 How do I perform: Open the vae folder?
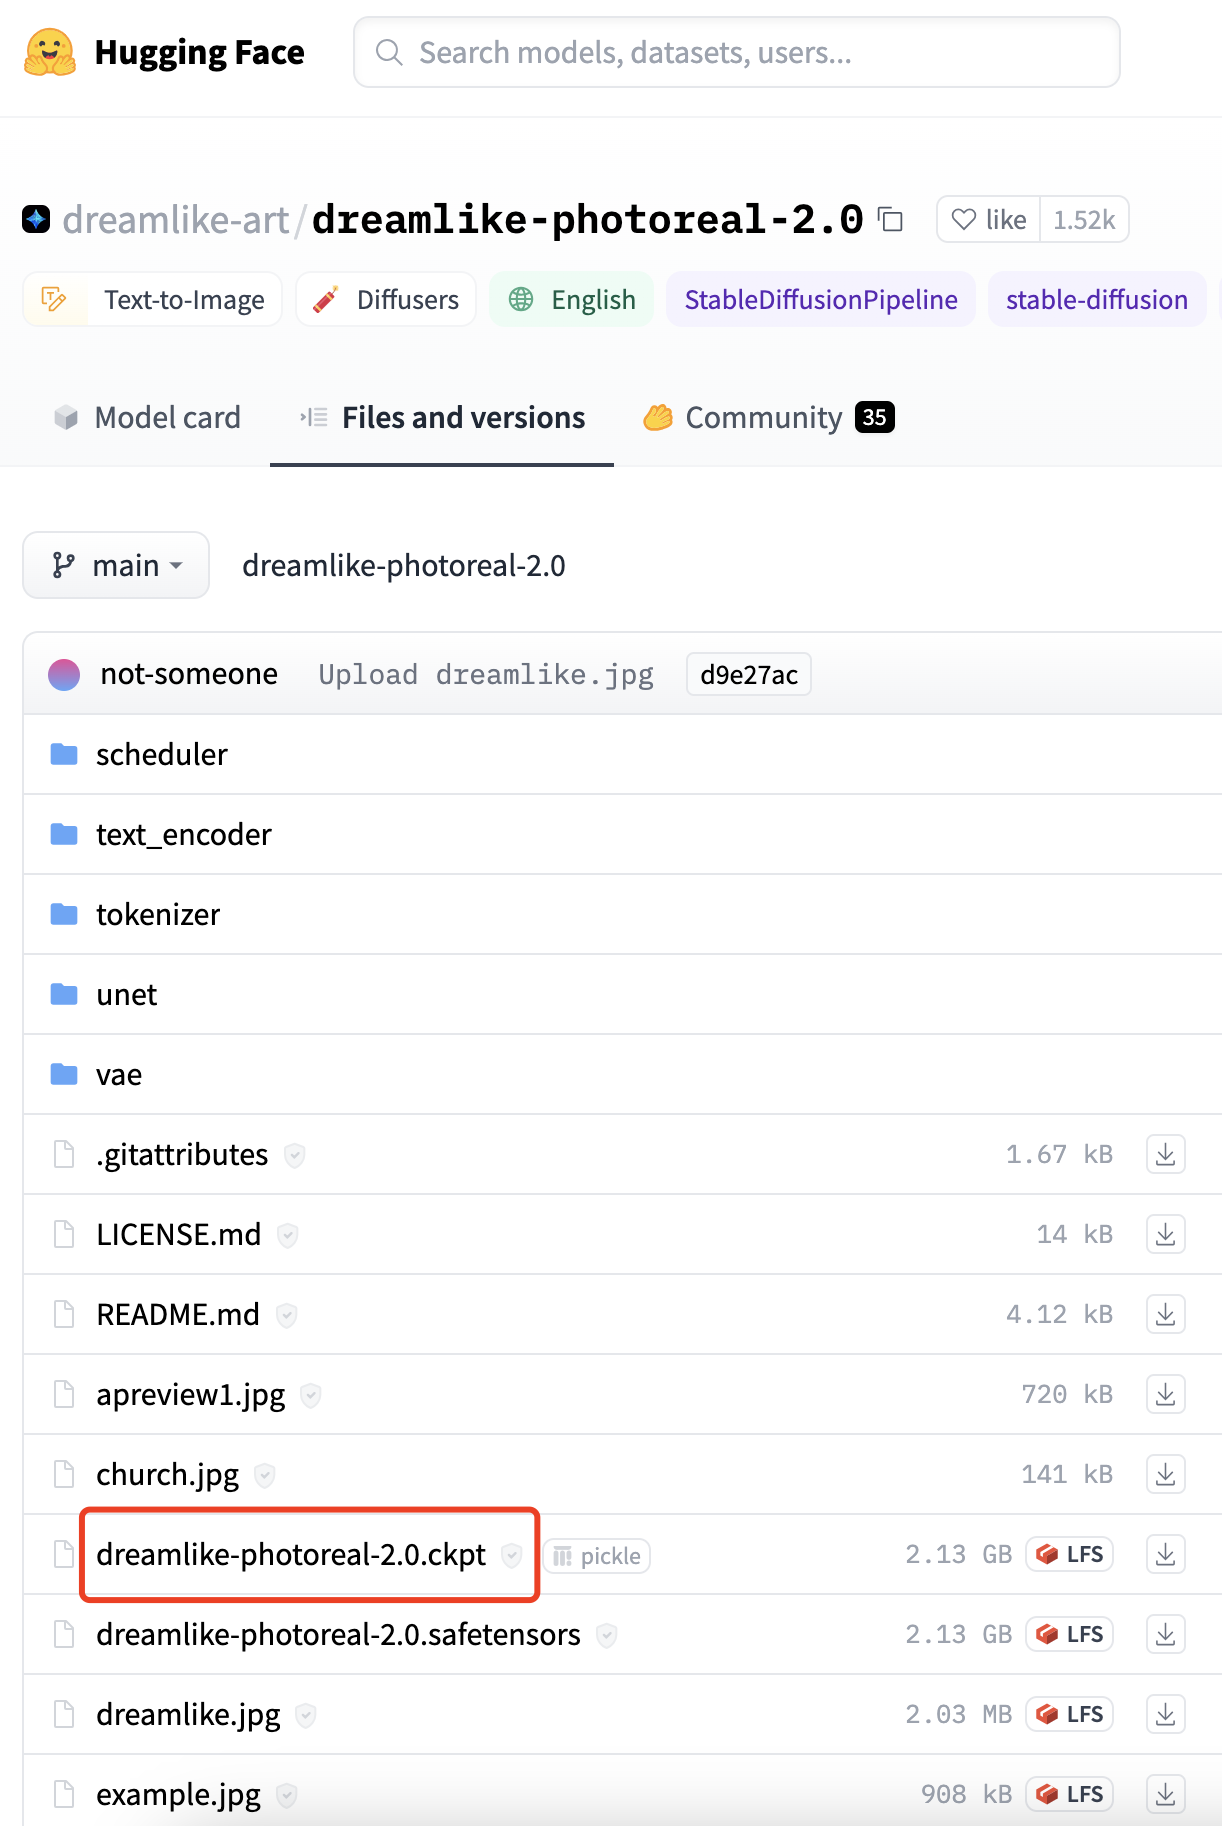click(x=119, y=1074)
